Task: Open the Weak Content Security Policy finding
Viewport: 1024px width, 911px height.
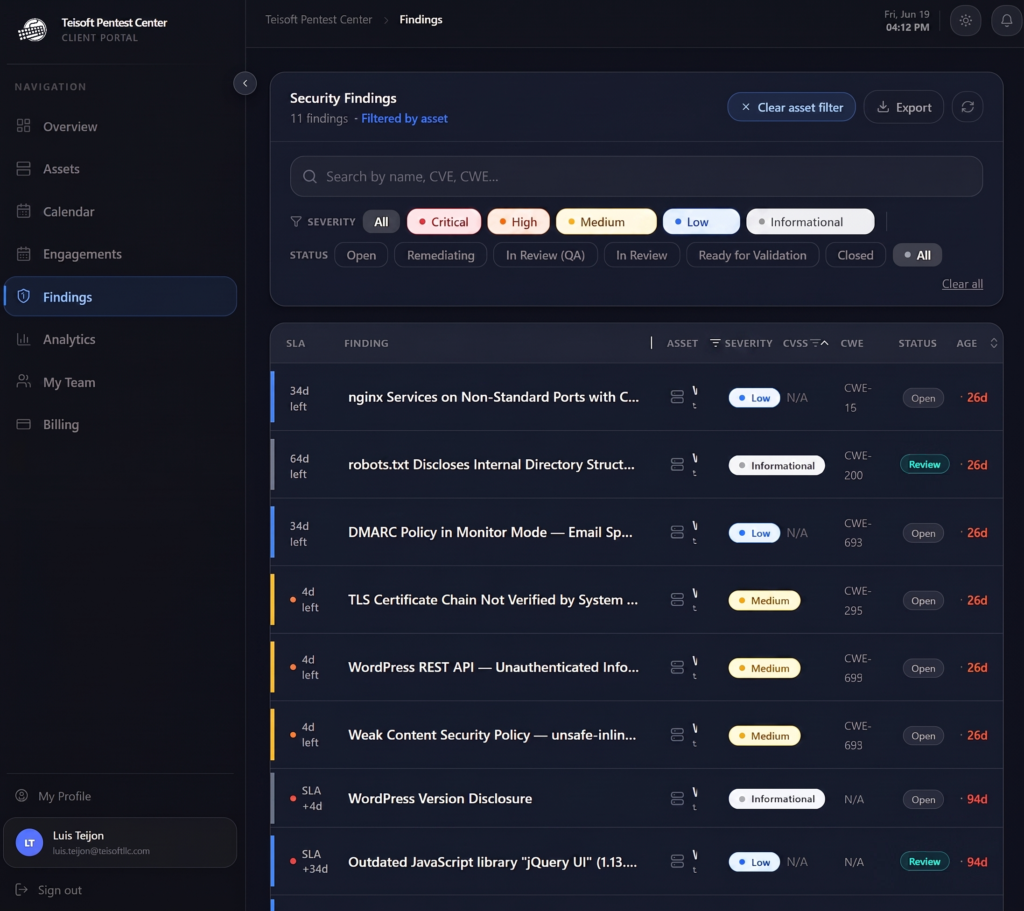Action: click(492, 735)
